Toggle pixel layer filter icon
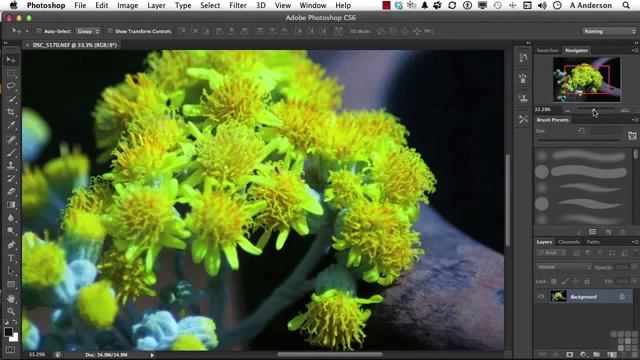 pyautogui.click(x=576, y=253)
